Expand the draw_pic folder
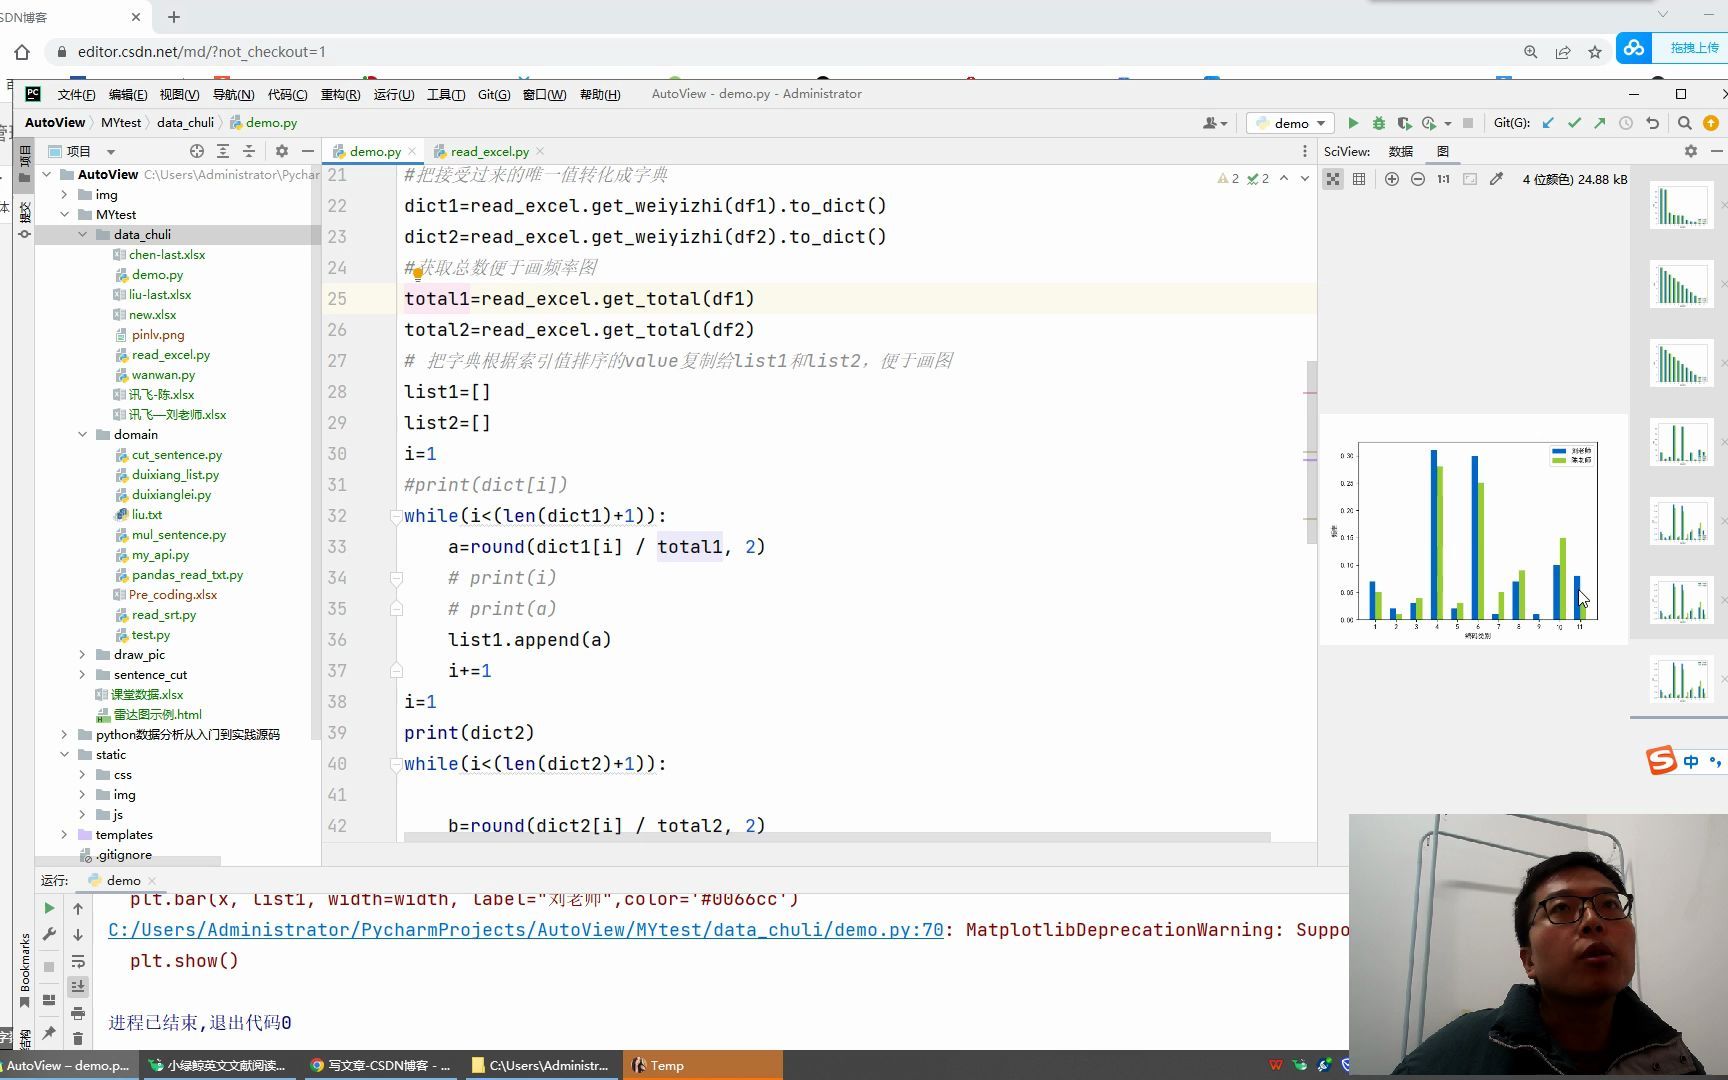 tap(82, 654)
